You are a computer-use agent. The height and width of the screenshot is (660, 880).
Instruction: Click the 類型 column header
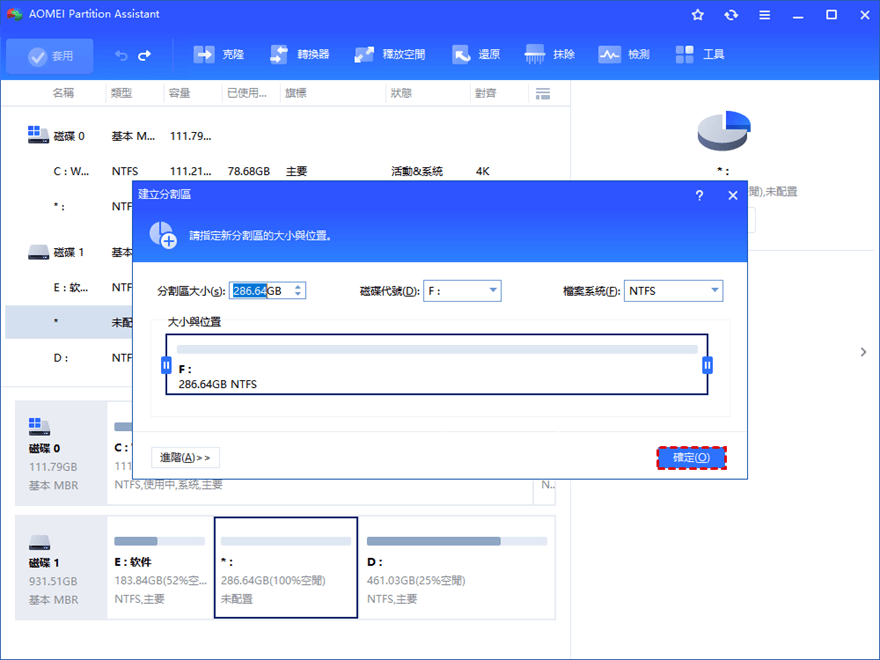121,93
